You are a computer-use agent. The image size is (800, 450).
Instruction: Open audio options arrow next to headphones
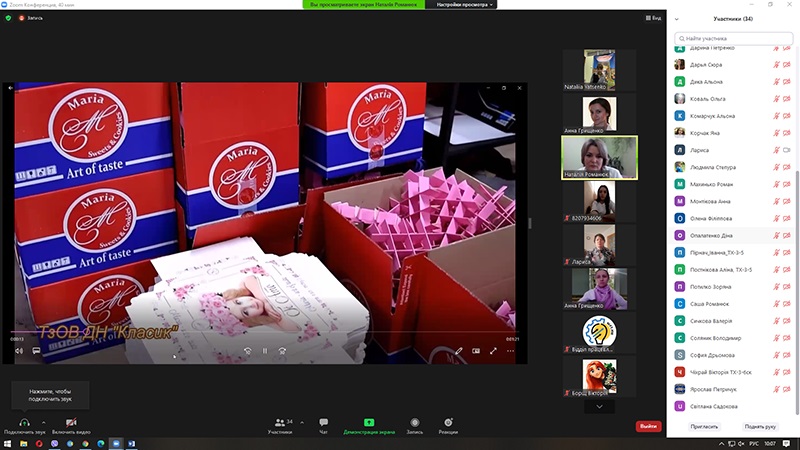(x=43, y=422)
